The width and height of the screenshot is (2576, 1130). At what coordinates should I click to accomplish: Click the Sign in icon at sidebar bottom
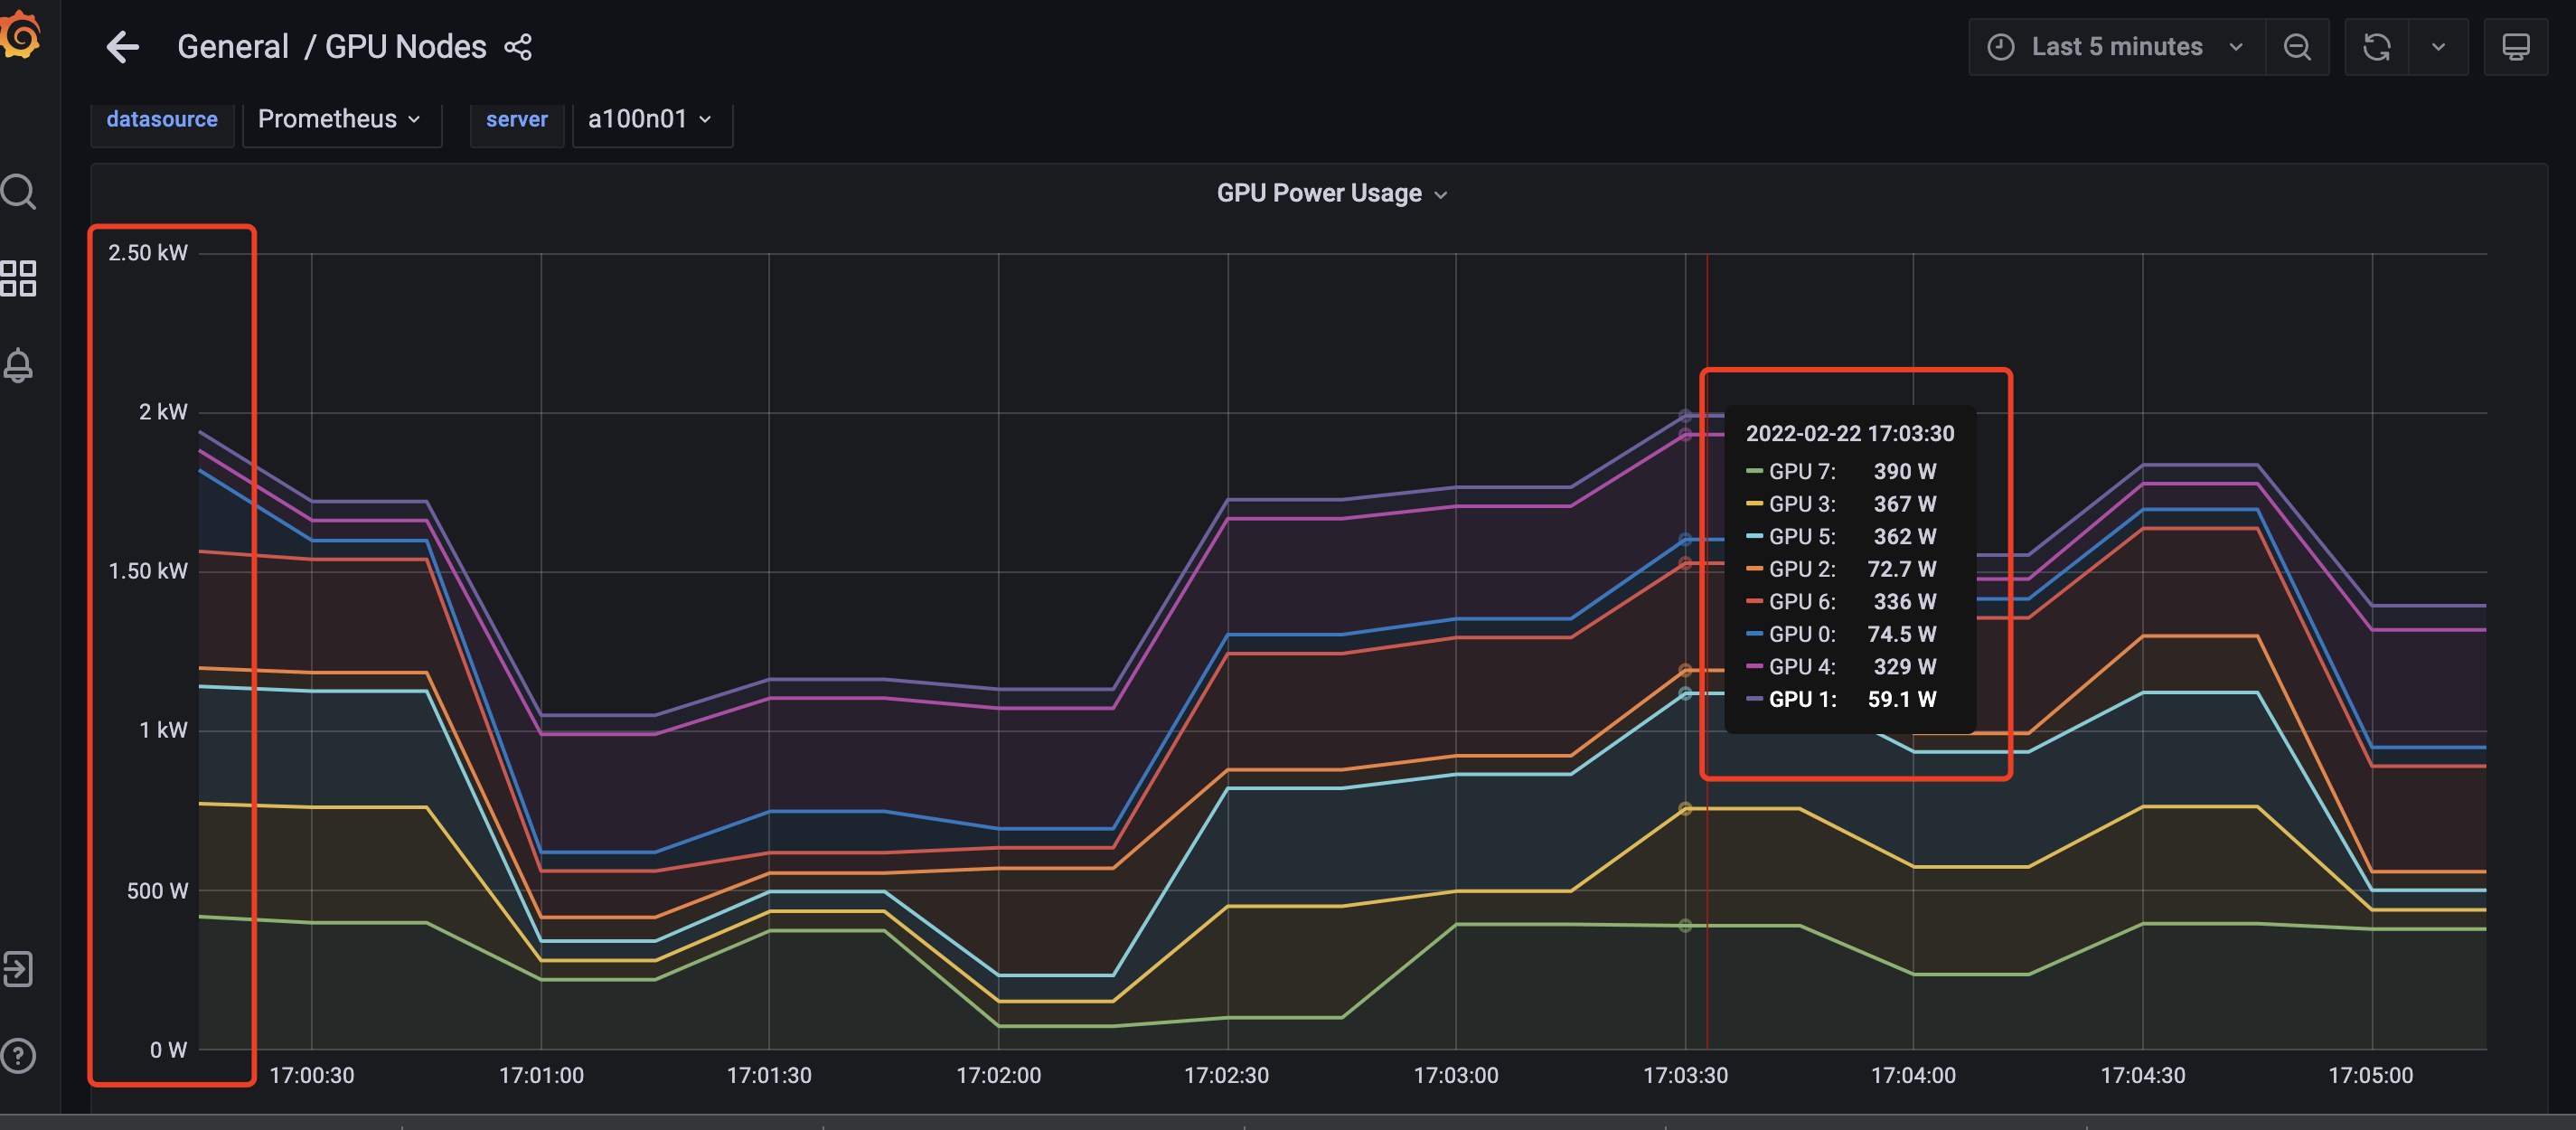click(19, 968)
